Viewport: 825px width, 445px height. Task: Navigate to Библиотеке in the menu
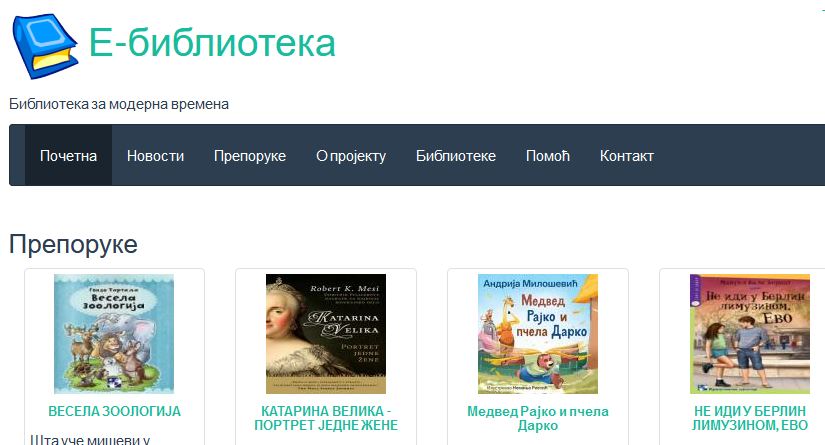[x=456, y=156]
